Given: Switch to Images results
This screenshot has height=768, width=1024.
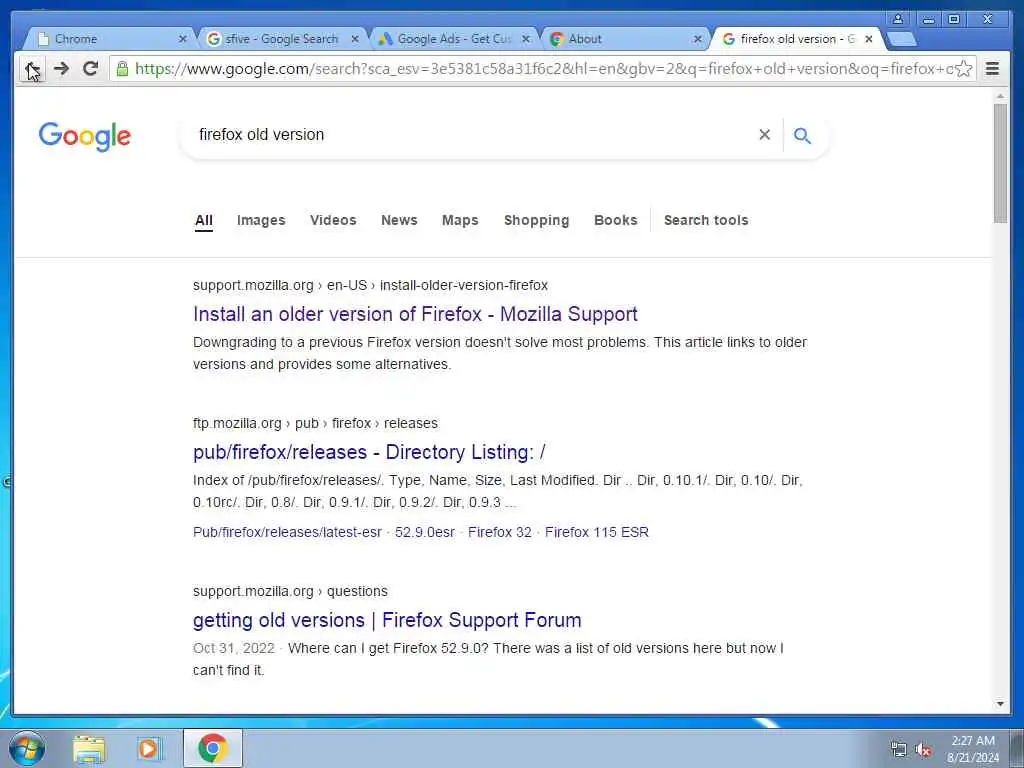Looking at the screenshot, I should [x=261, y=221].
